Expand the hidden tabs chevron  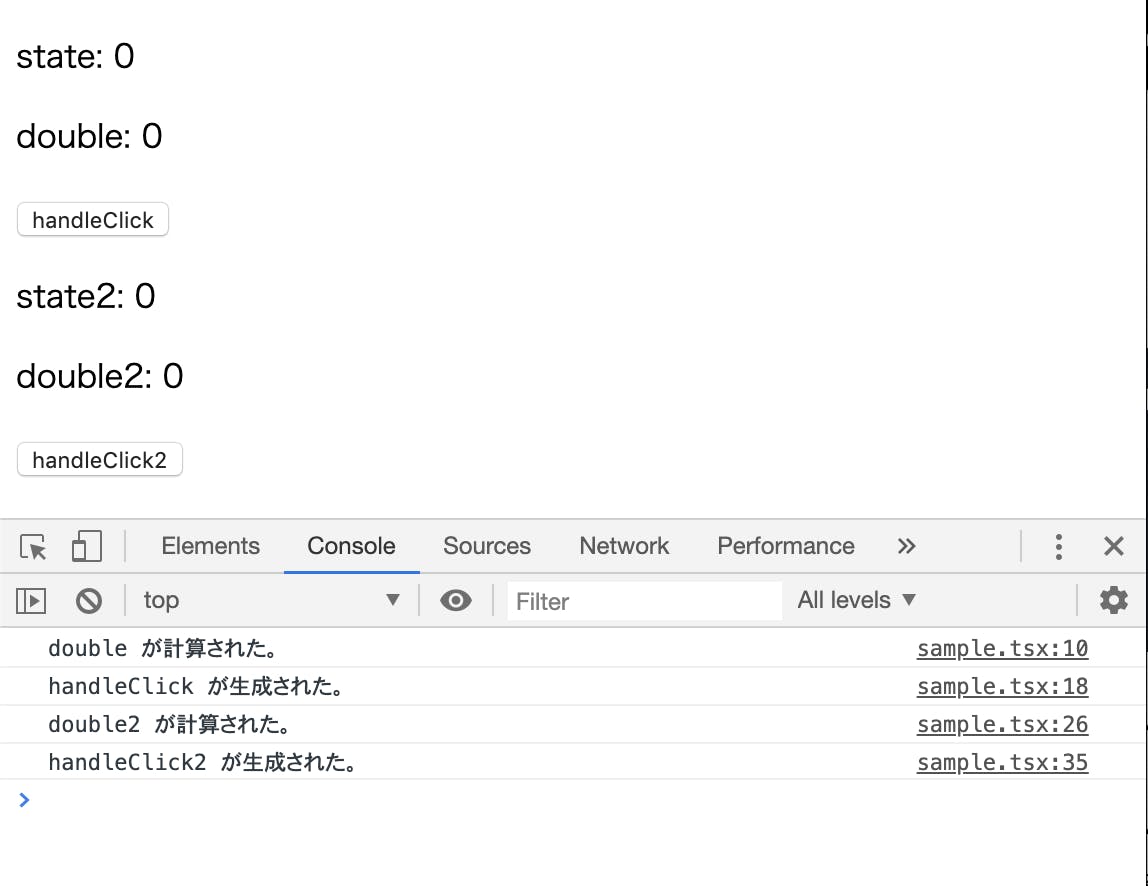[x=906, y=546]
